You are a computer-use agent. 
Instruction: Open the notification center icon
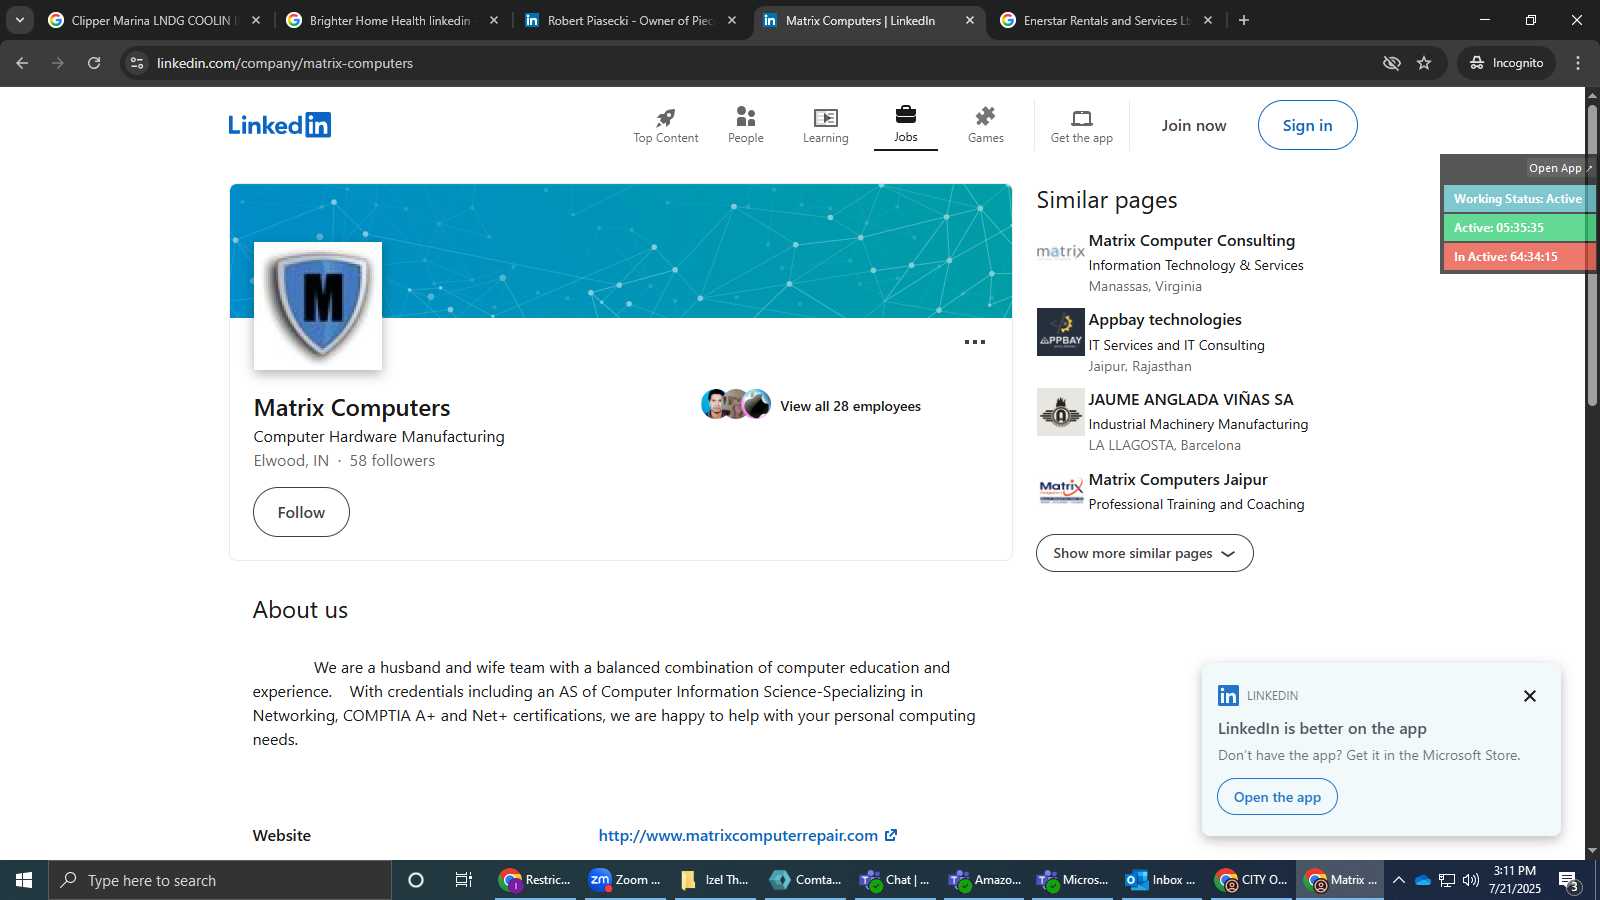(1569, 881)
